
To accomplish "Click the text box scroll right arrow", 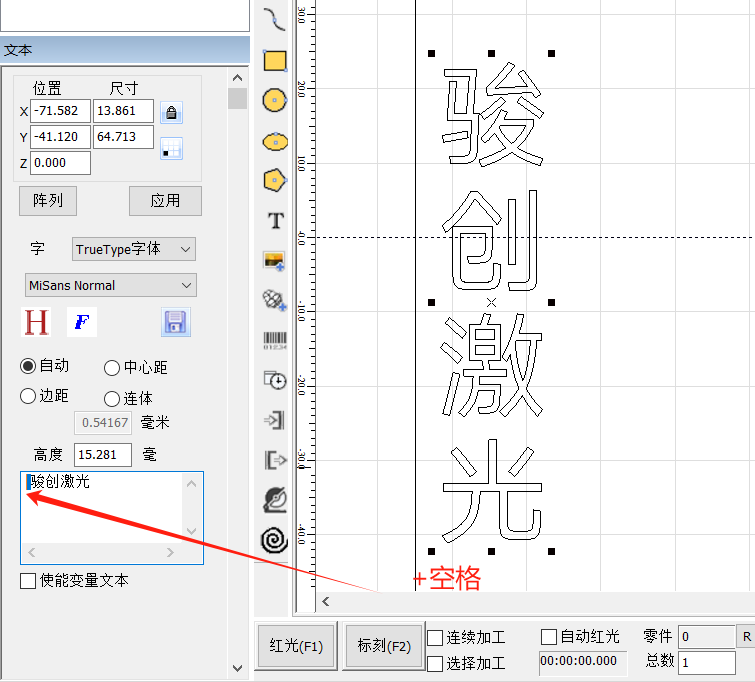I will pyautogui.click(x=170, y=552).
